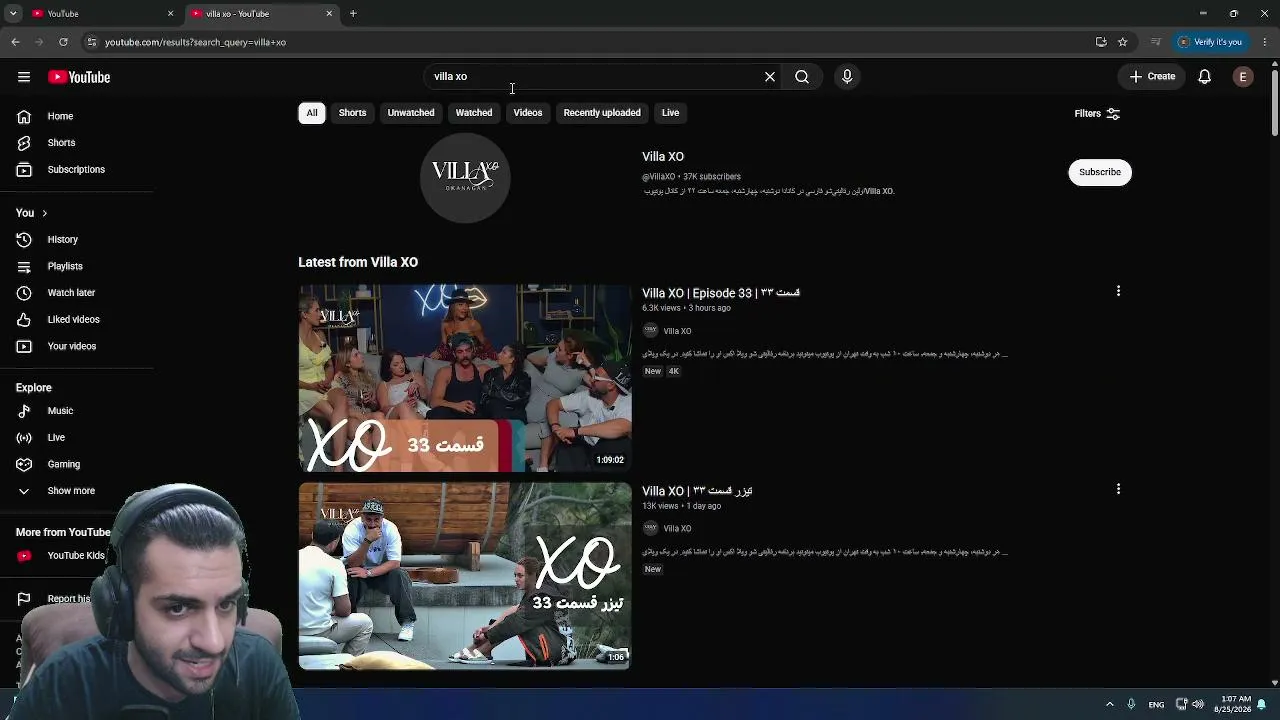Open the teaser video title link

coord(697,491)
